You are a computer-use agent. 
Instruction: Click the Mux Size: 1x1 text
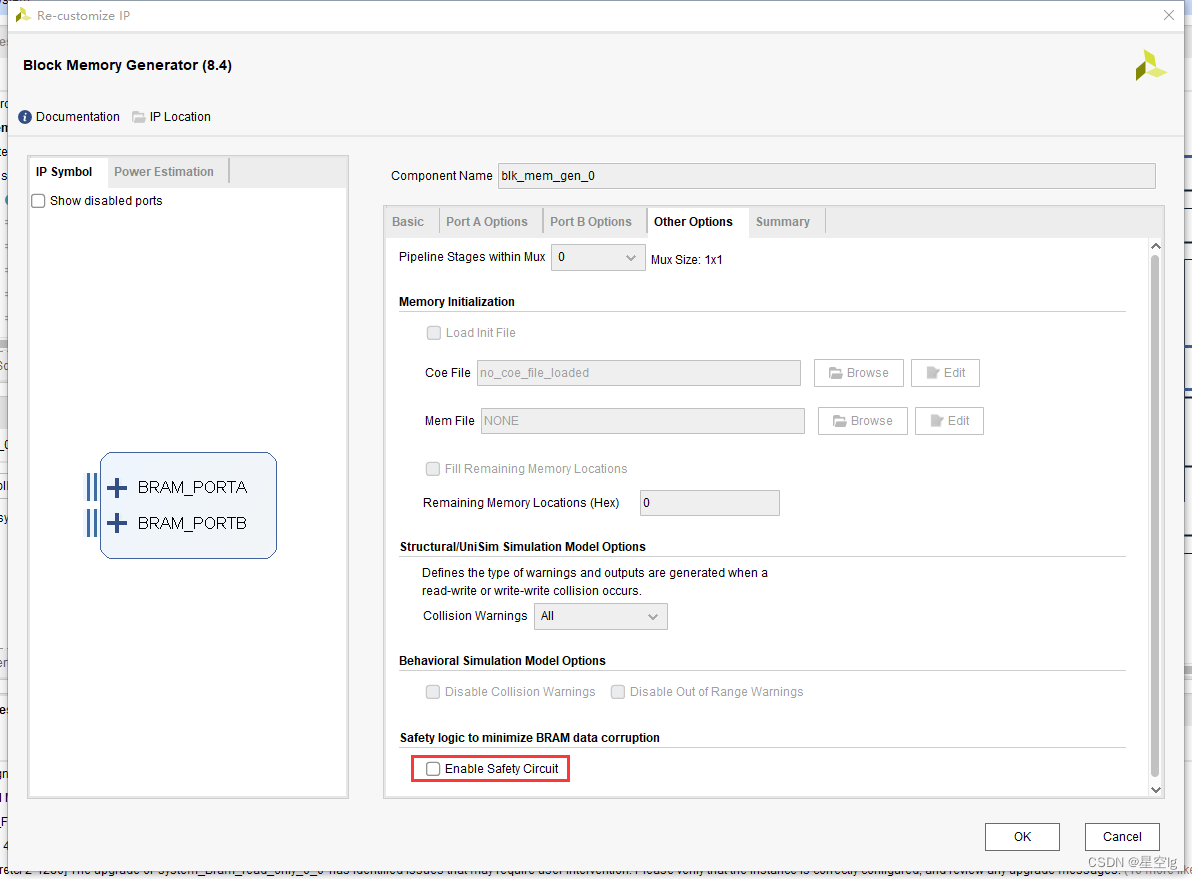(x=686, y=260)
